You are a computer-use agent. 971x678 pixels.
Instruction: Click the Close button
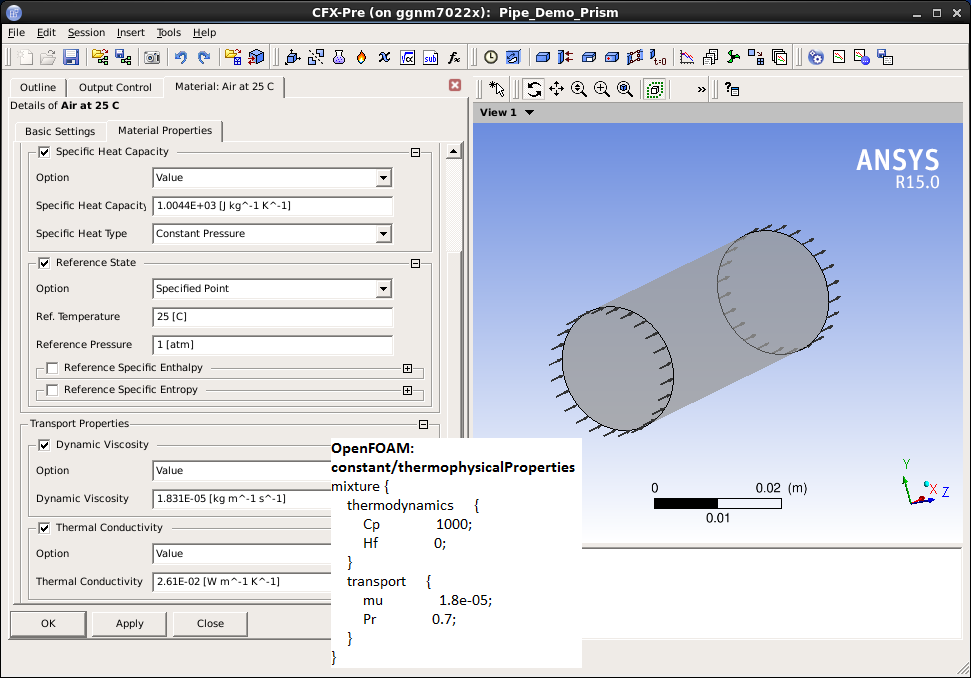pos(211,624)
